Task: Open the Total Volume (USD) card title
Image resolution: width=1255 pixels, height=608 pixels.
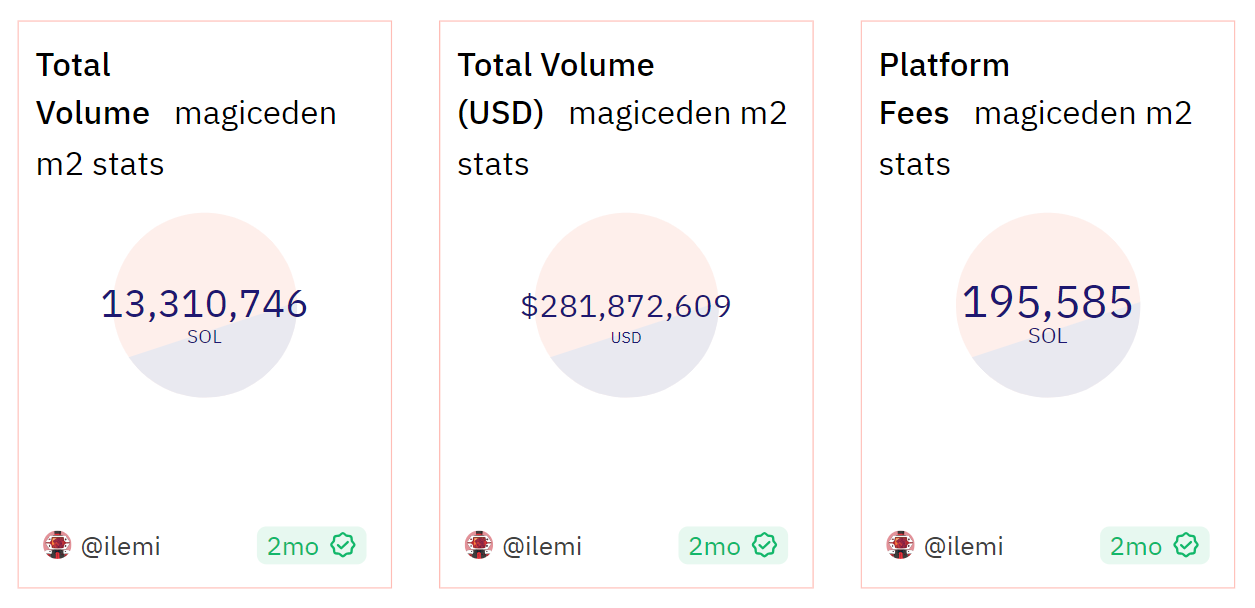Action: [556, 89]
